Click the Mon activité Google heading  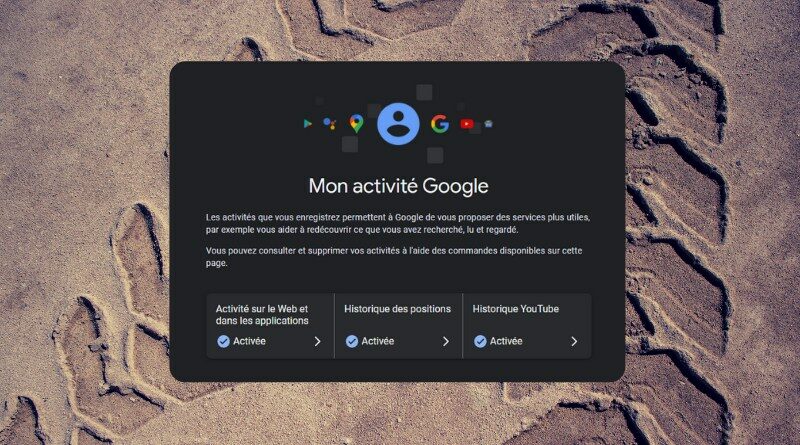coord(398,186)
